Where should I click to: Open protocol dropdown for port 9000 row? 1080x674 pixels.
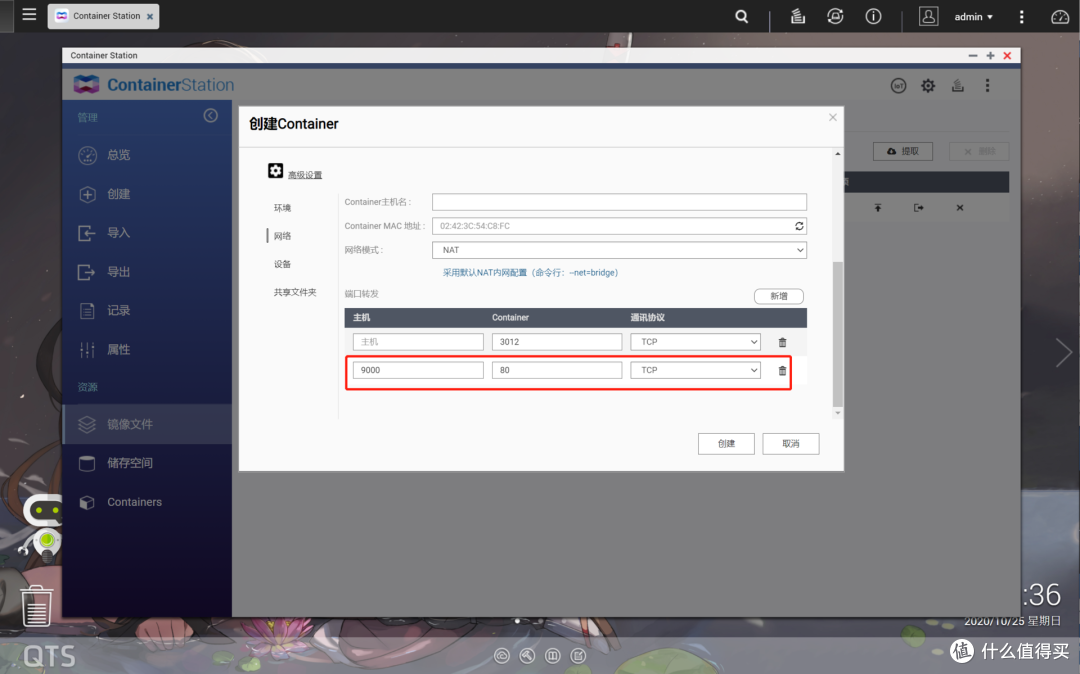(x=695, y=370)
